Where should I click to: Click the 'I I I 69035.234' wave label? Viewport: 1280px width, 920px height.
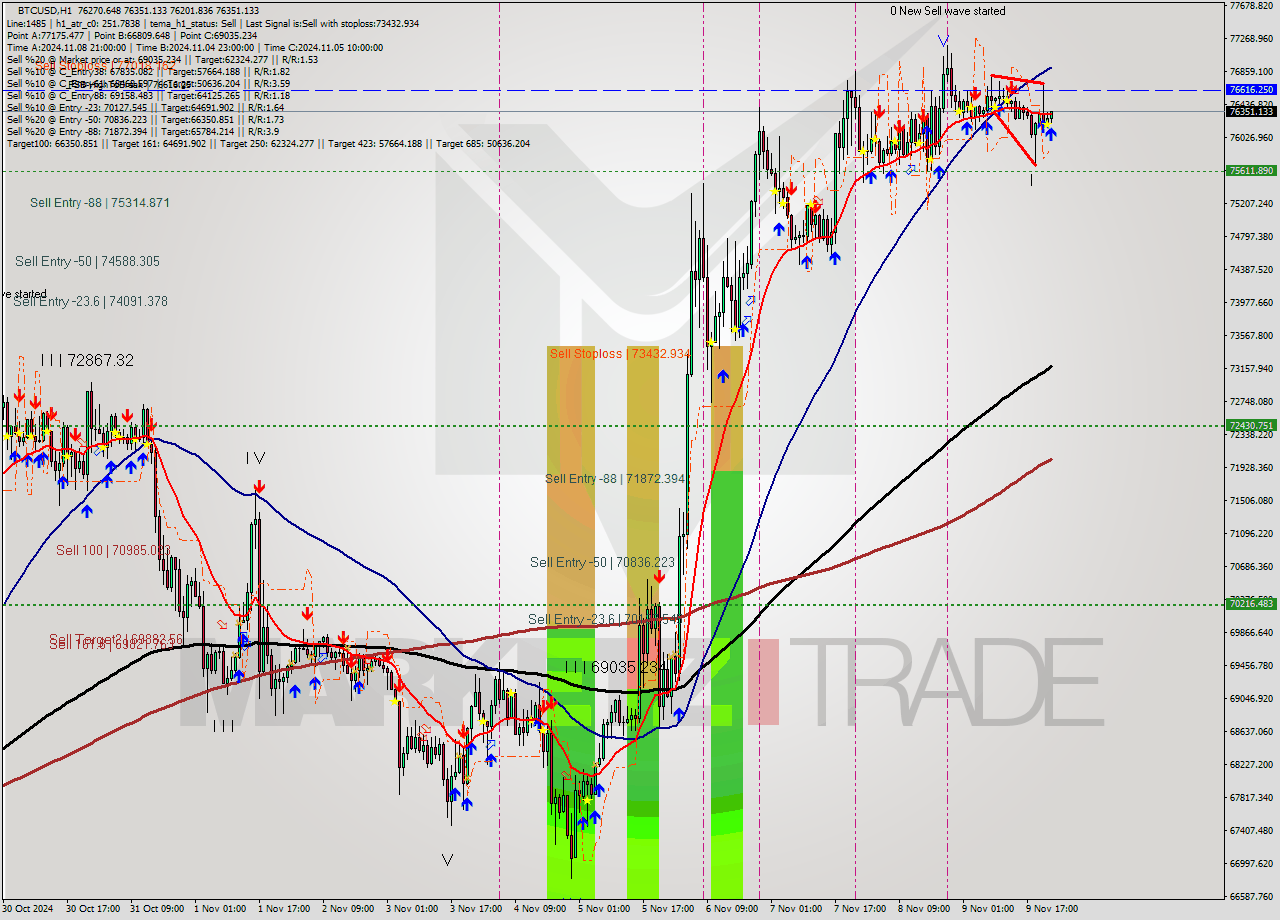613,667
